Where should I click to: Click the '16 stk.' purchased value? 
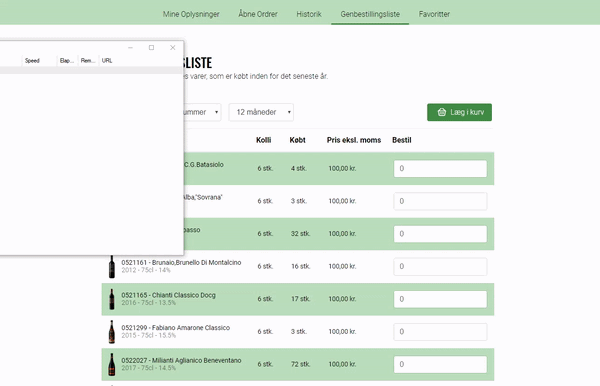[300, 266]
